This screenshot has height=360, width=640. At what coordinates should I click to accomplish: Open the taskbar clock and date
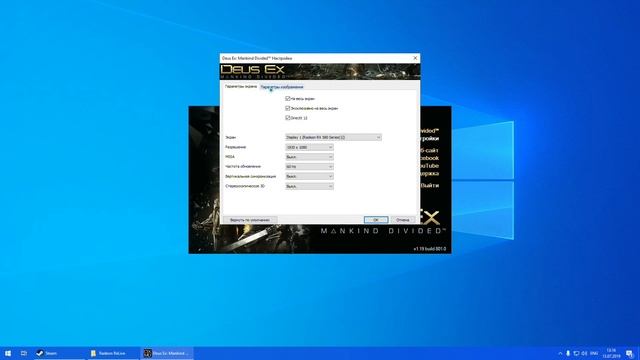tap(611, 353)
